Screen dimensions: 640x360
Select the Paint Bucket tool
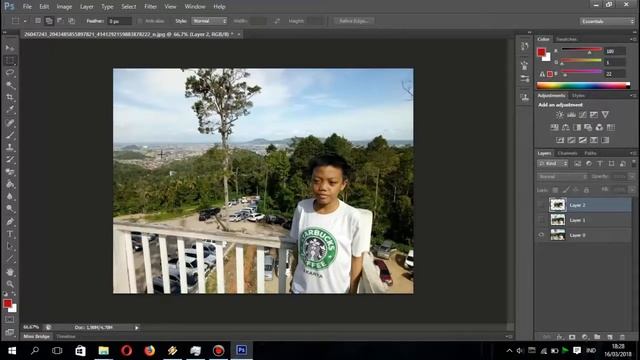point(10,184)
